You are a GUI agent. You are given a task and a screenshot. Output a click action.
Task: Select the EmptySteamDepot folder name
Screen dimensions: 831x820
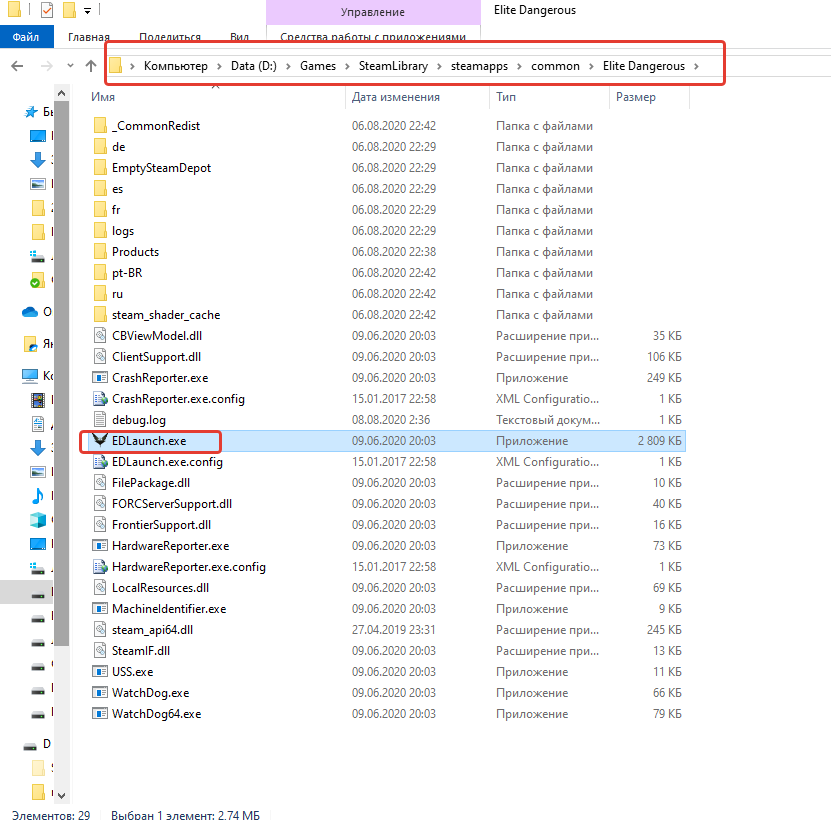(162, 167)
